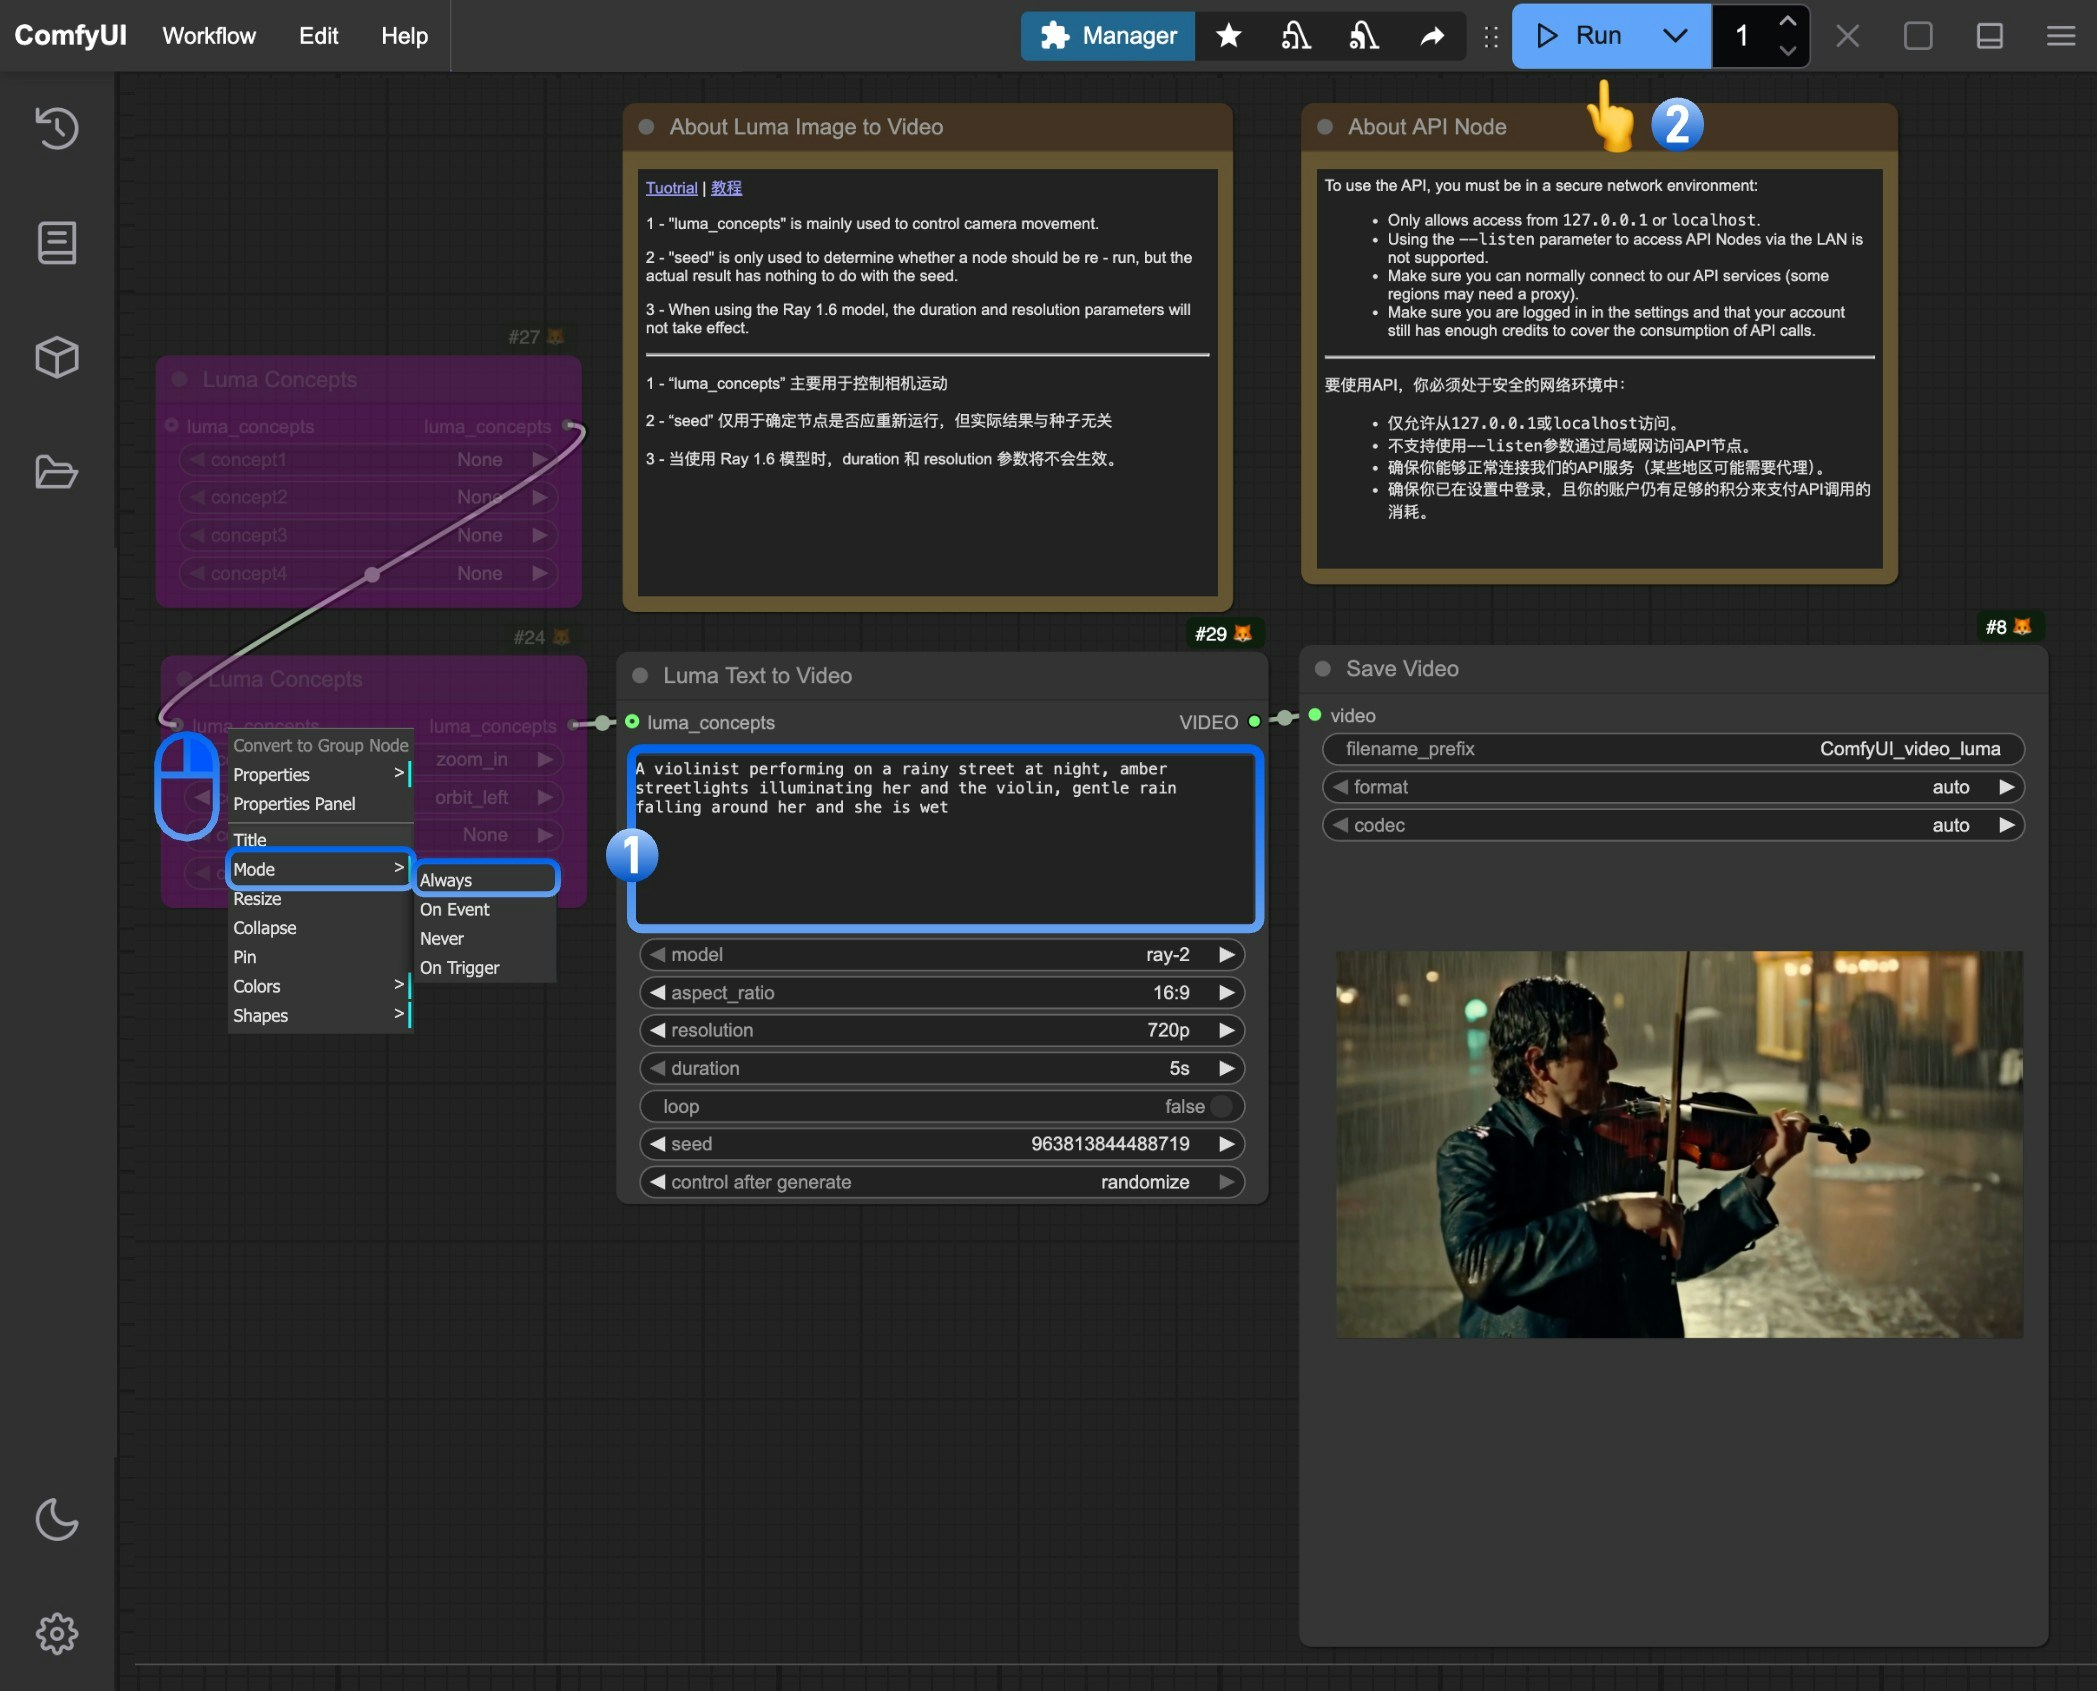Increase resolution using its right arrow
Viewport: 2097px width, 1691px height.
(1227, 1030)
